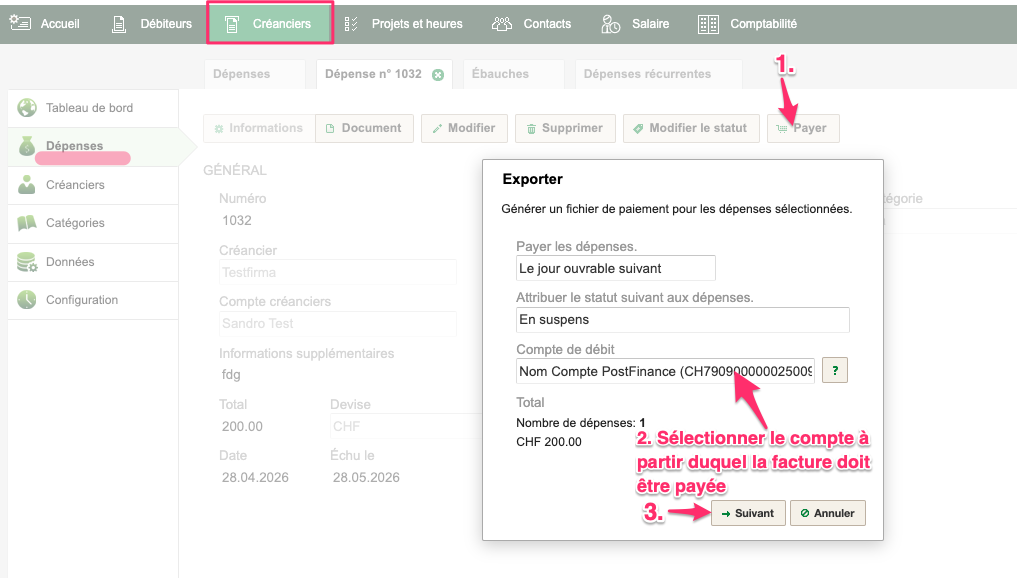Open Configuration in sidebar
Viewport: 1017px width, 578px height.
(93, 300)
